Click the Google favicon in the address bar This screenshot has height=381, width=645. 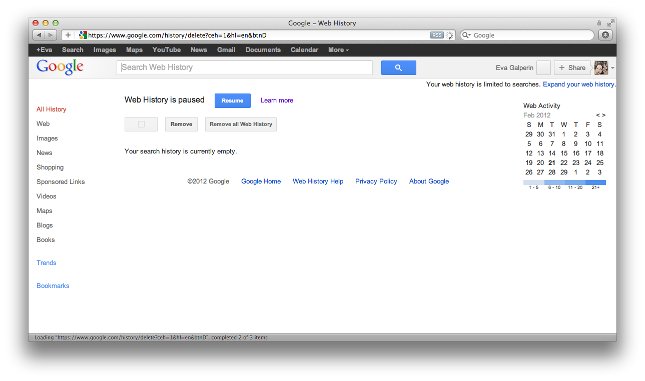pyautogui.click(x=83, y=35)
